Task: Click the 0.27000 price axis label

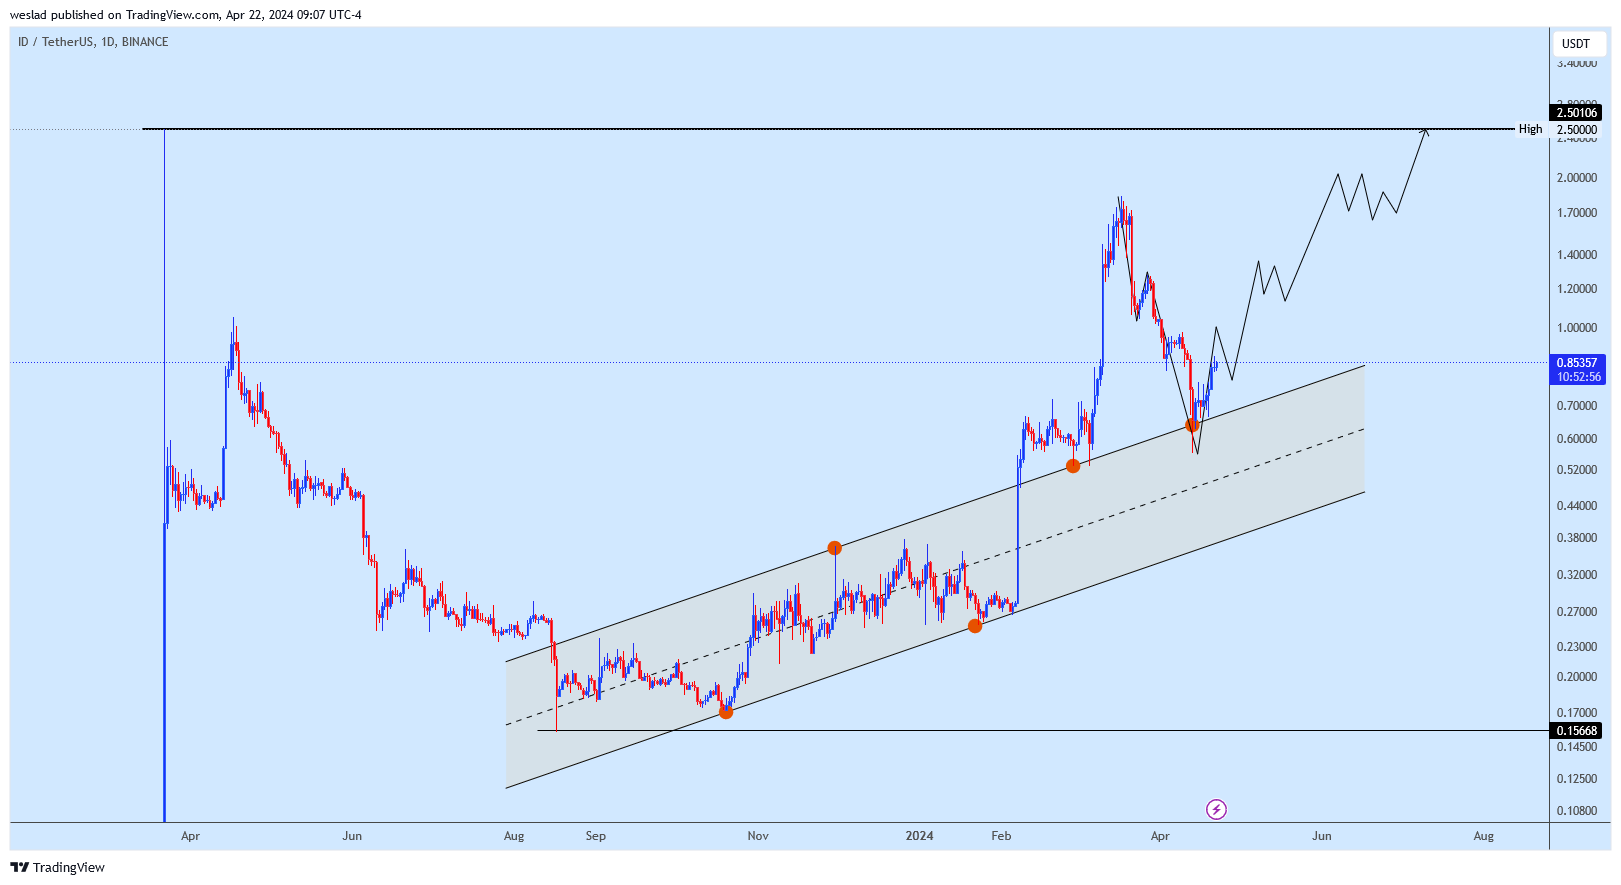Action: coord(1577,612)
